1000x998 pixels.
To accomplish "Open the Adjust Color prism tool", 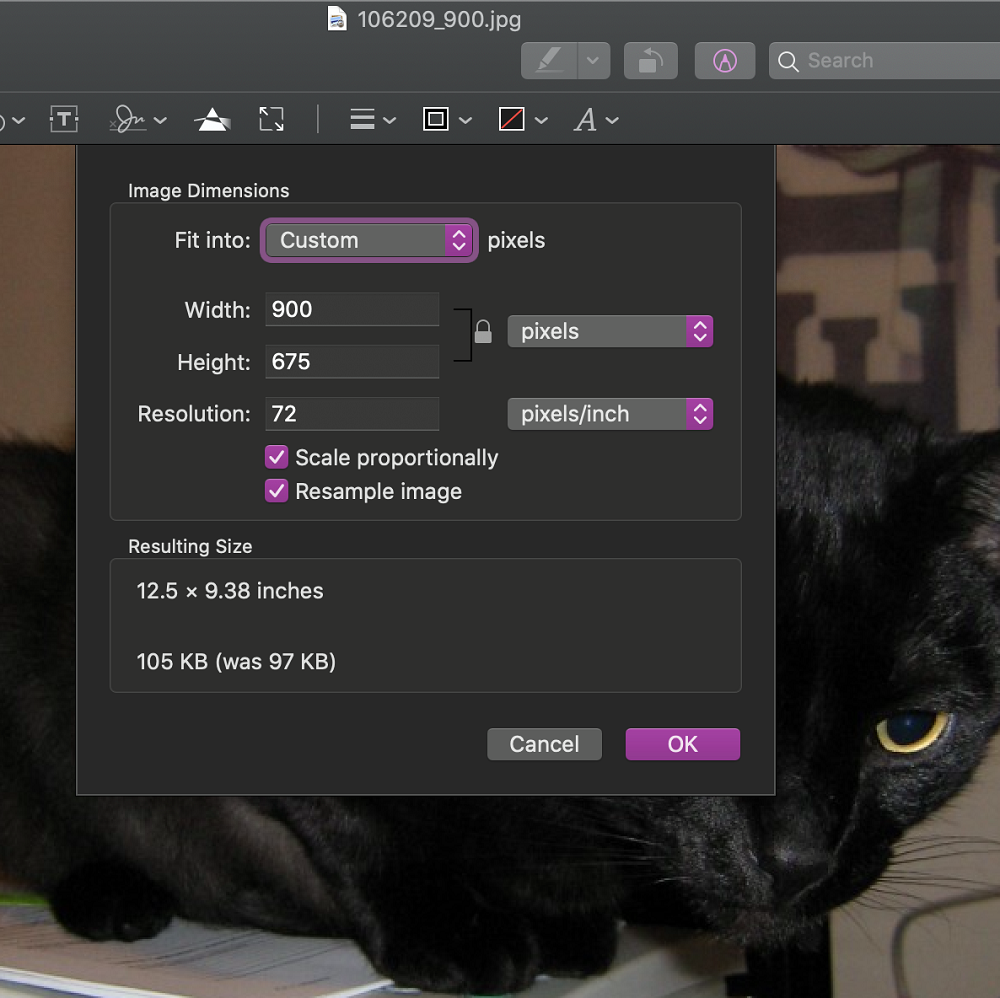I will (211, 120).
